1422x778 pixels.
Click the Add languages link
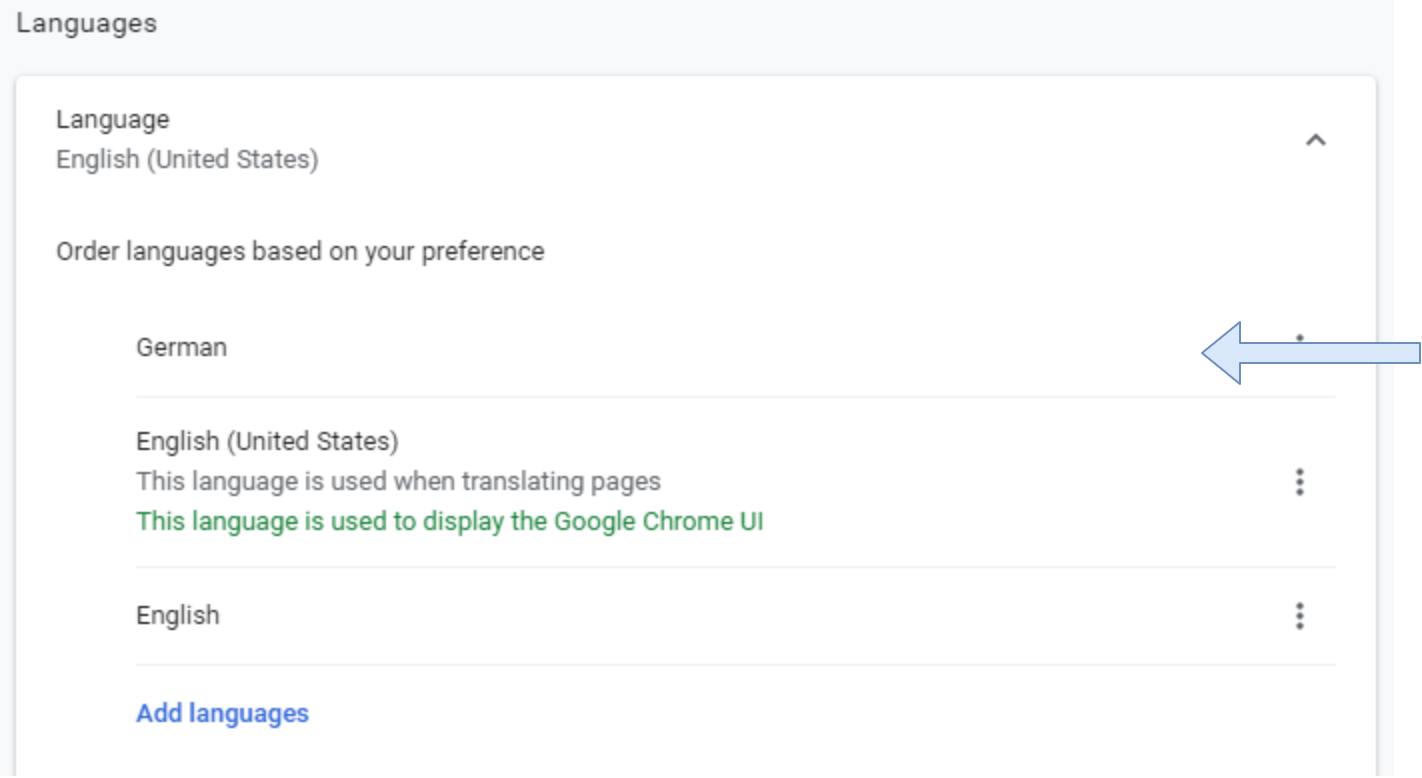pyautogui.click(x=222, y=713)
